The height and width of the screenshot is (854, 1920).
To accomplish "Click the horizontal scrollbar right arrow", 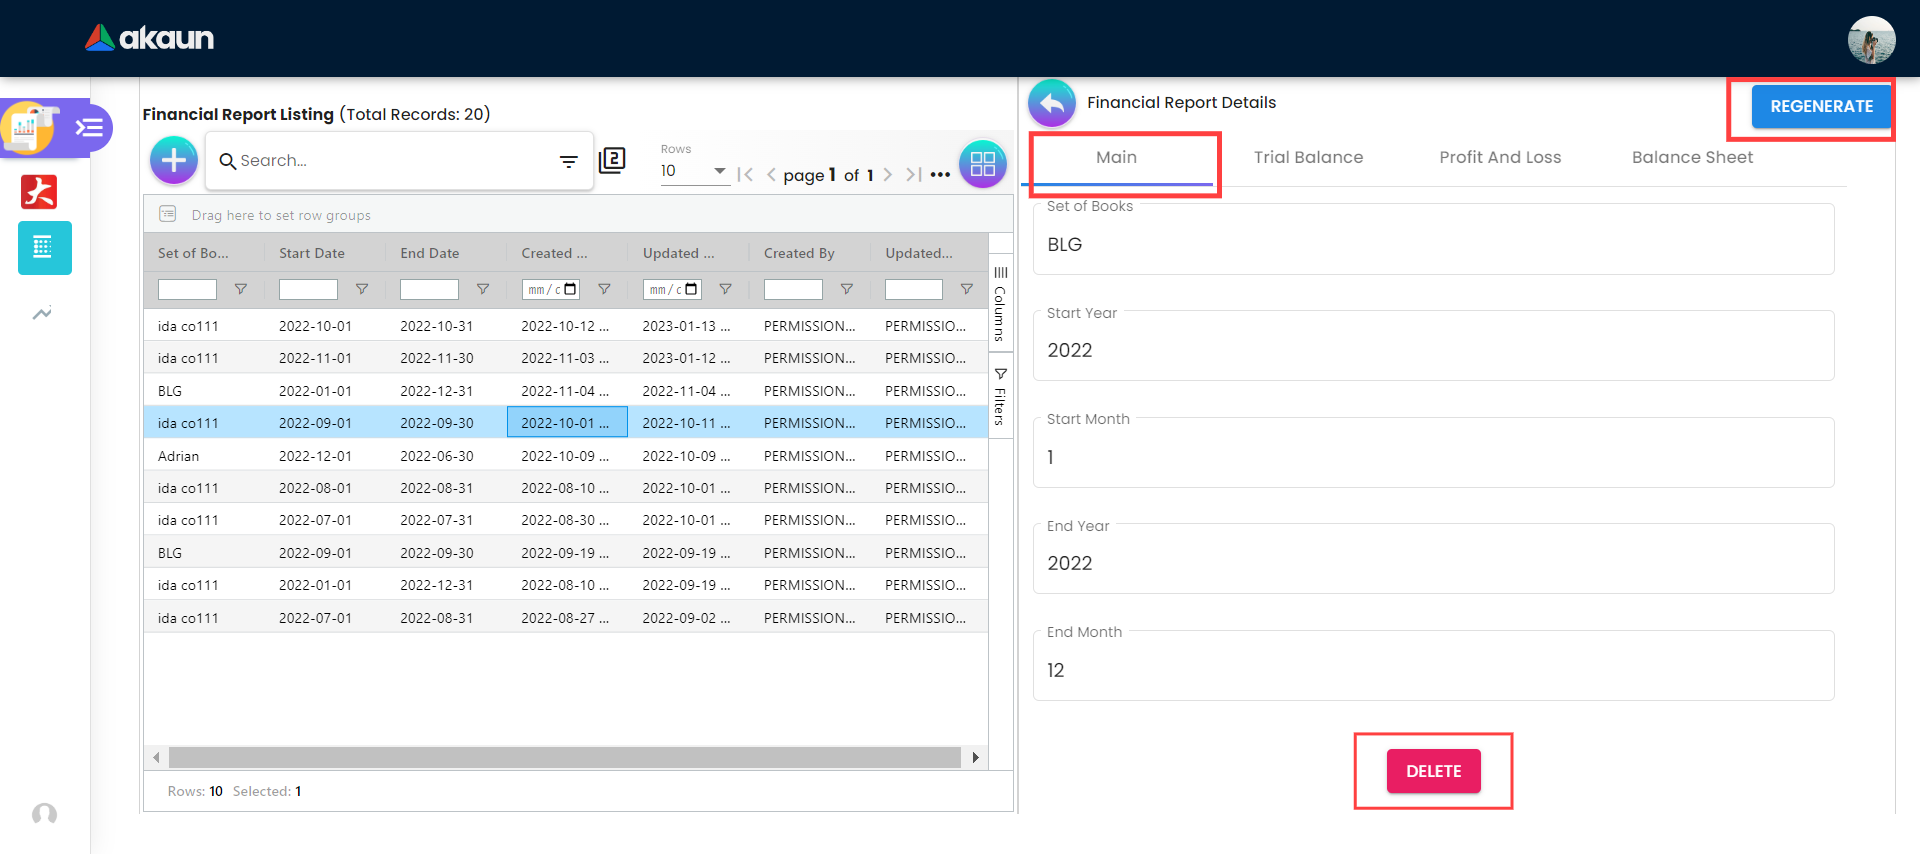I will pyautogui.click(x=975, y=758).
